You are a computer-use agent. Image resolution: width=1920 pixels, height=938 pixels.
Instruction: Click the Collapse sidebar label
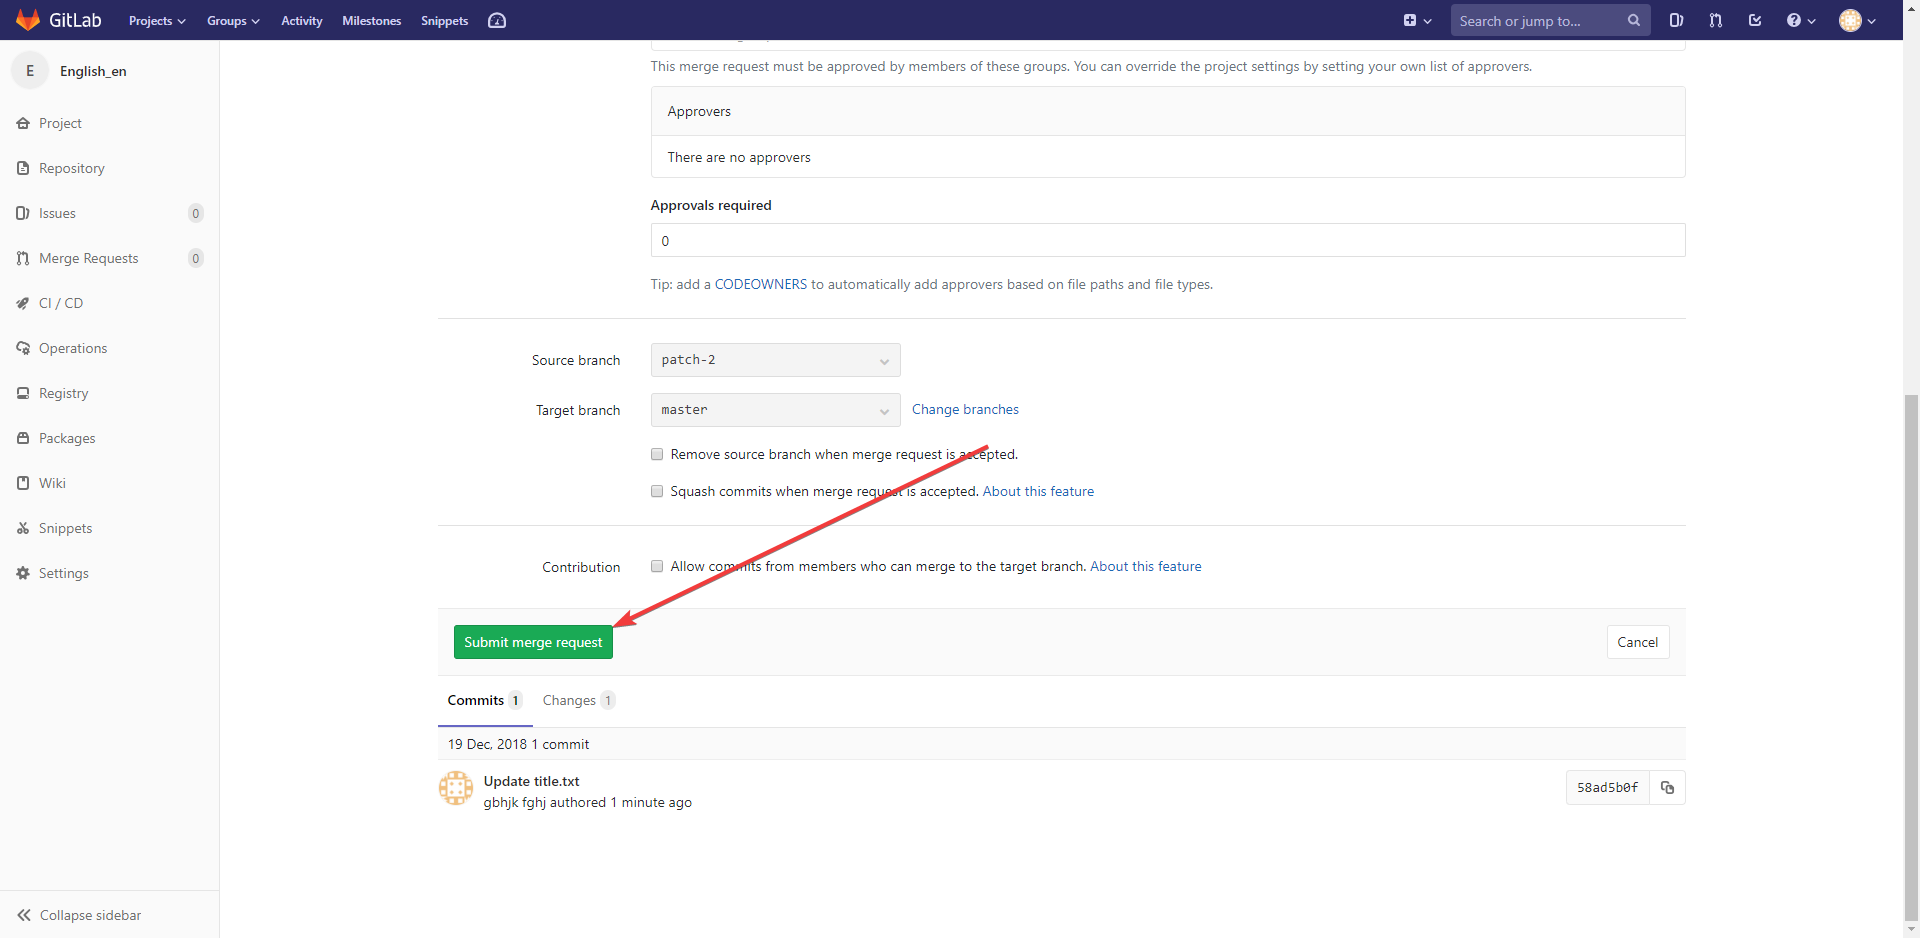pos(90,915)
